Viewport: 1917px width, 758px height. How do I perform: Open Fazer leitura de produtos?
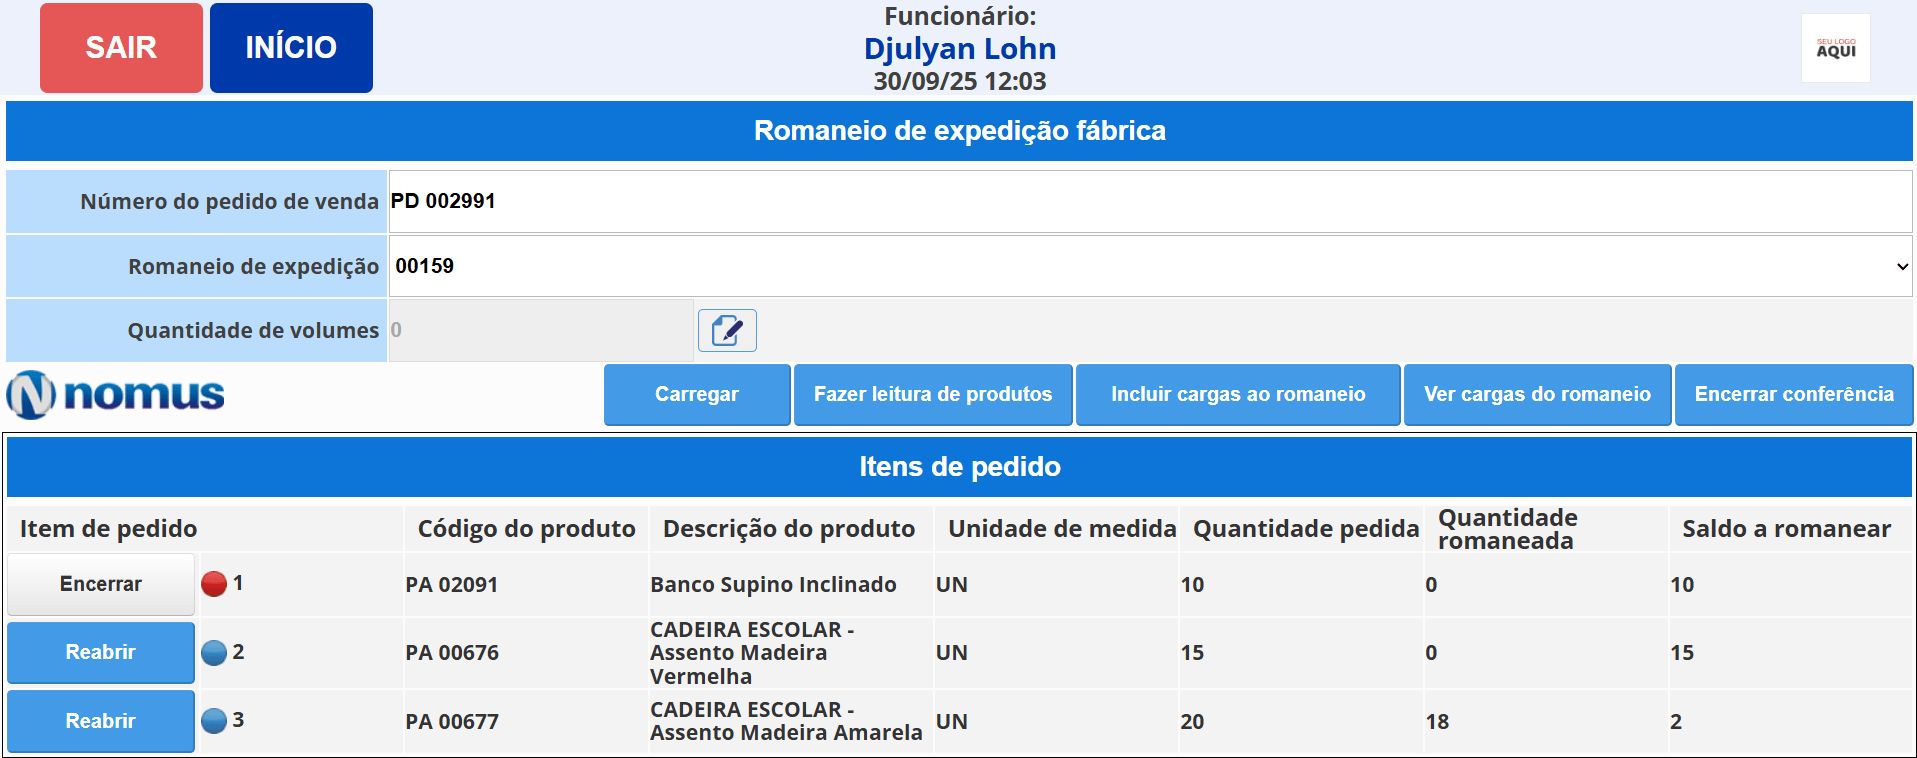click(x=932, y=395)
